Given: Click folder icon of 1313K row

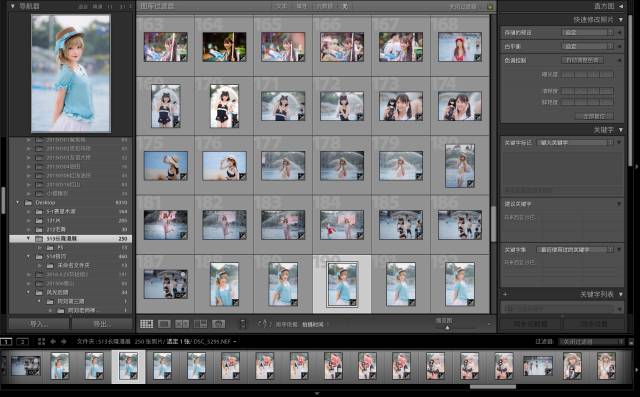Looking at the screenshot, I should (x=39, y=221).
